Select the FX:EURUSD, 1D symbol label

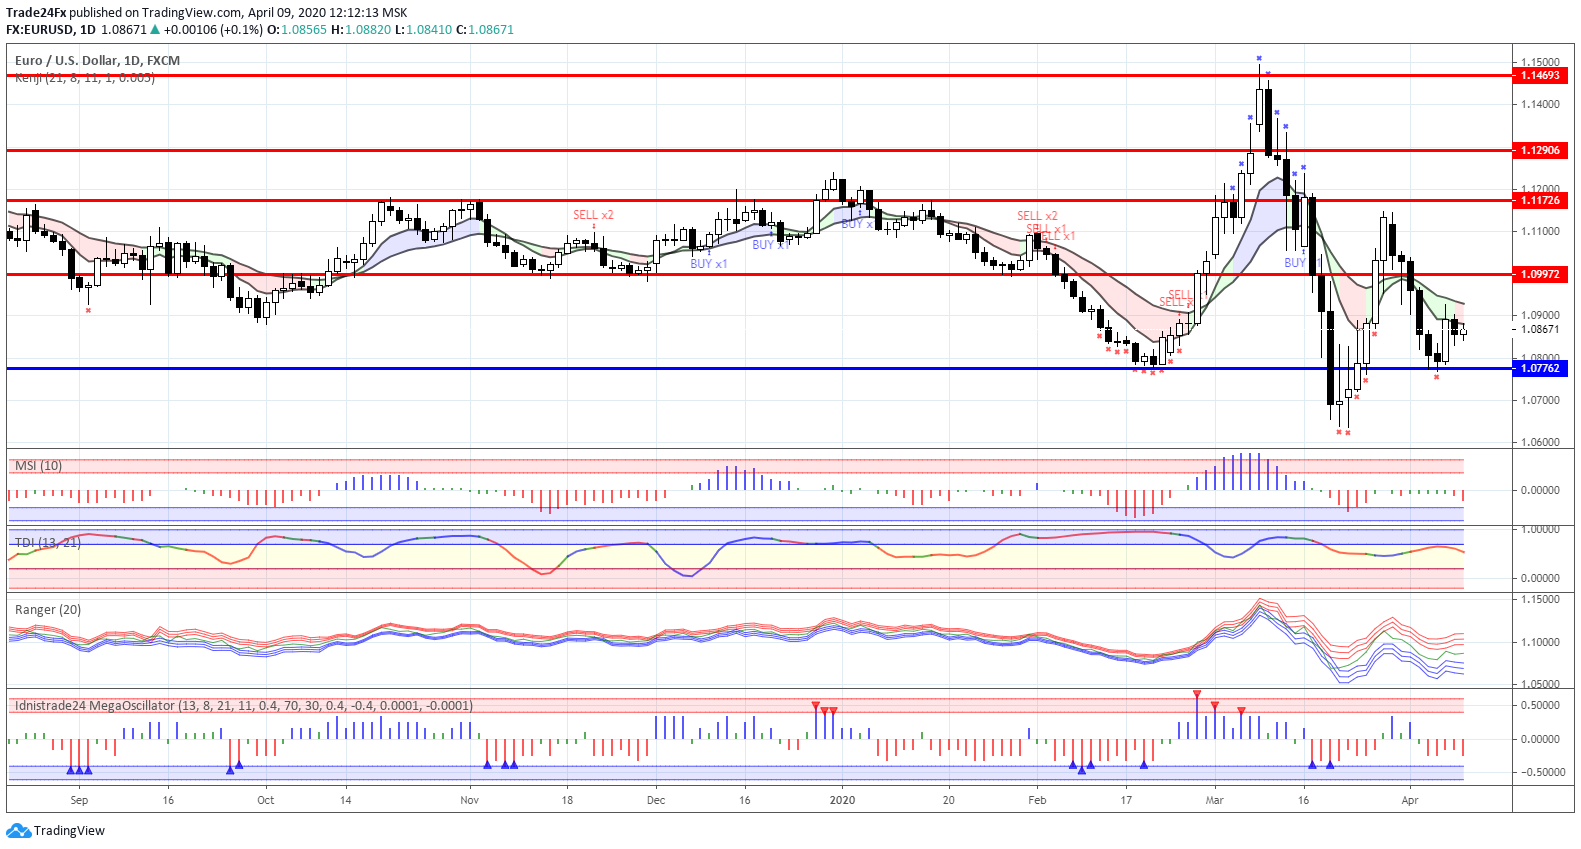[51, 30]
